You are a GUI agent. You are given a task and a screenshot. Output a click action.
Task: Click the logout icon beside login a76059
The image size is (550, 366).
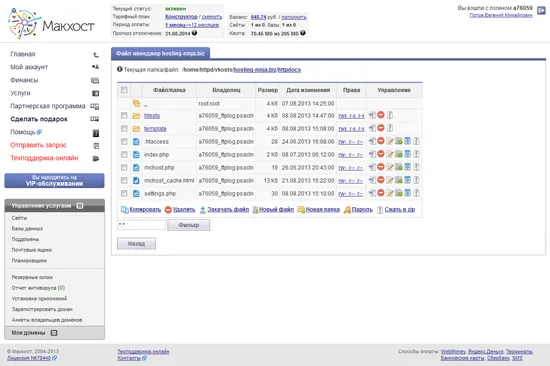tap(541, 11)
